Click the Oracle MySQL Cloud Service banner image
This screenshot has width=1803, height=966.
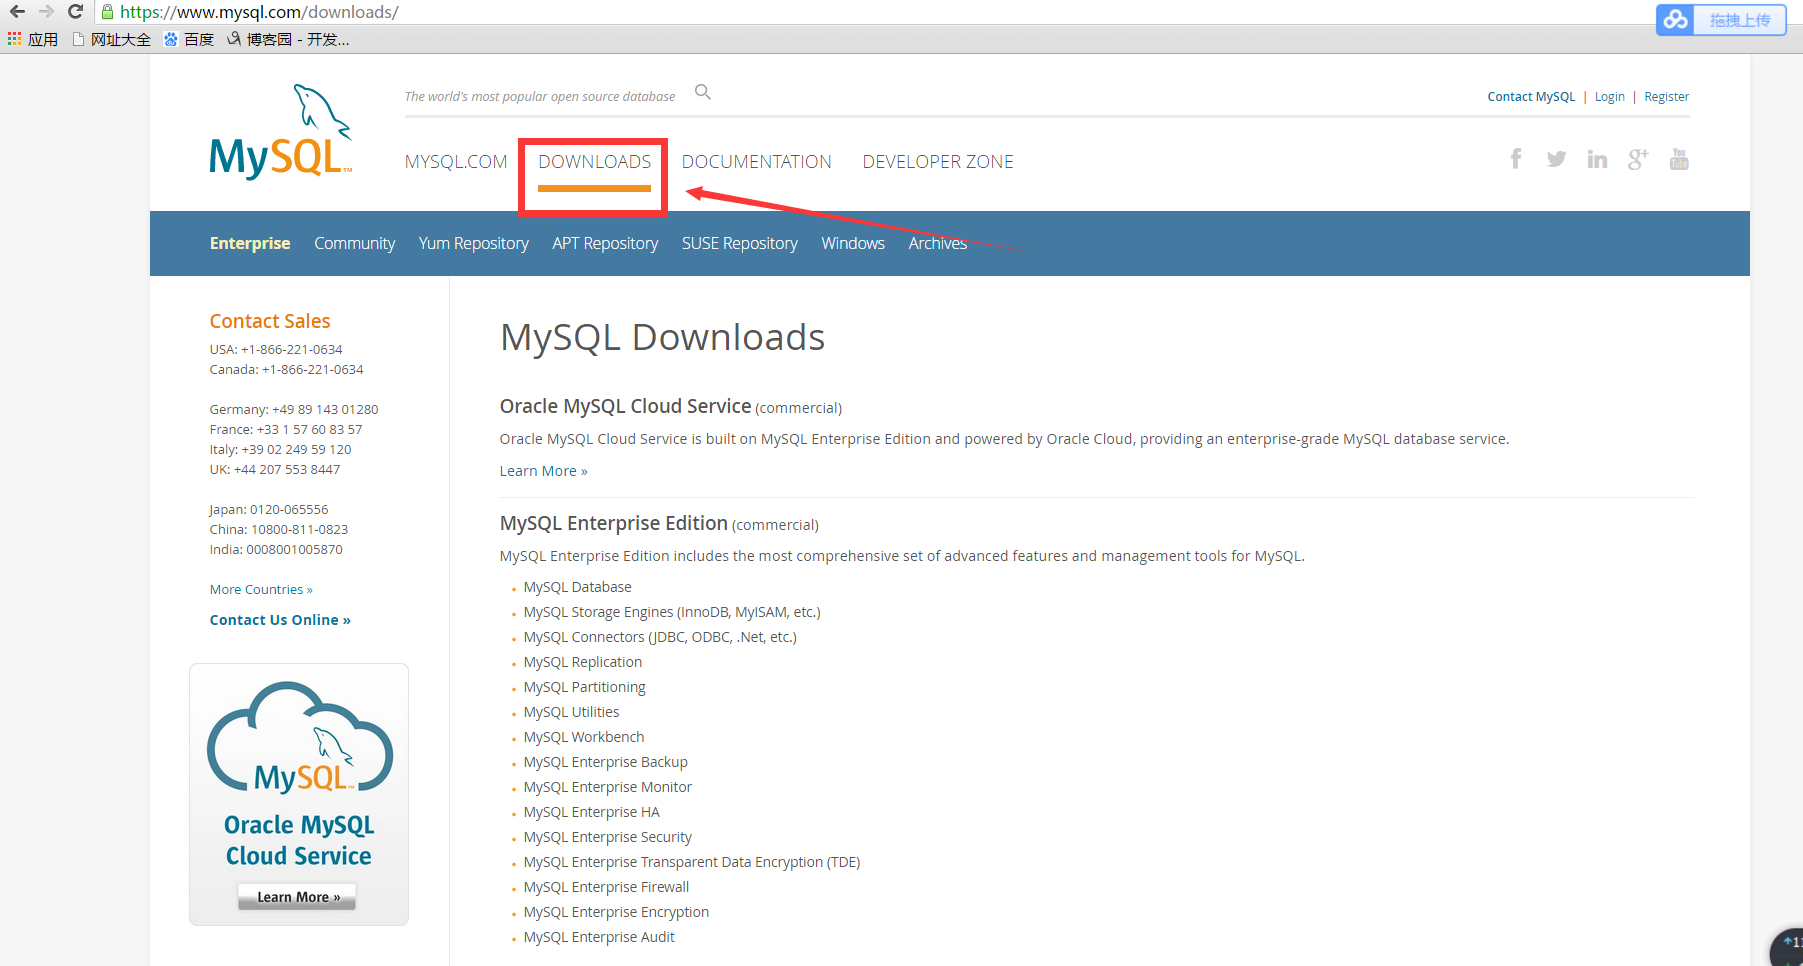(299, 794)
